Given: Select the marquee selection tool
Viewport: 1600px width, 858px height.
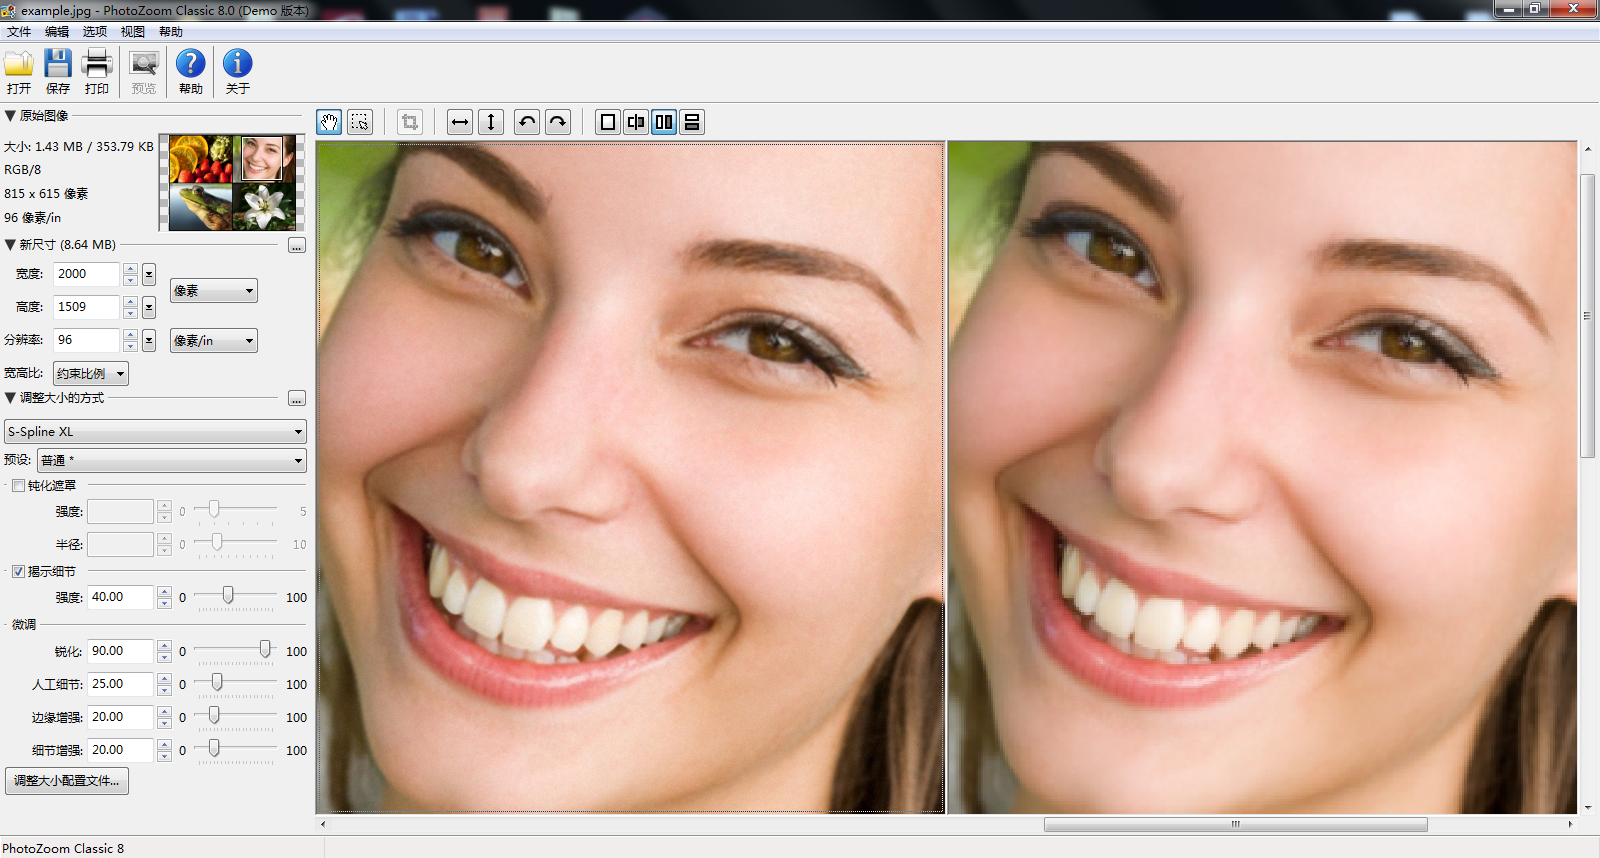Looking at the screenshot, I should 360,122.
